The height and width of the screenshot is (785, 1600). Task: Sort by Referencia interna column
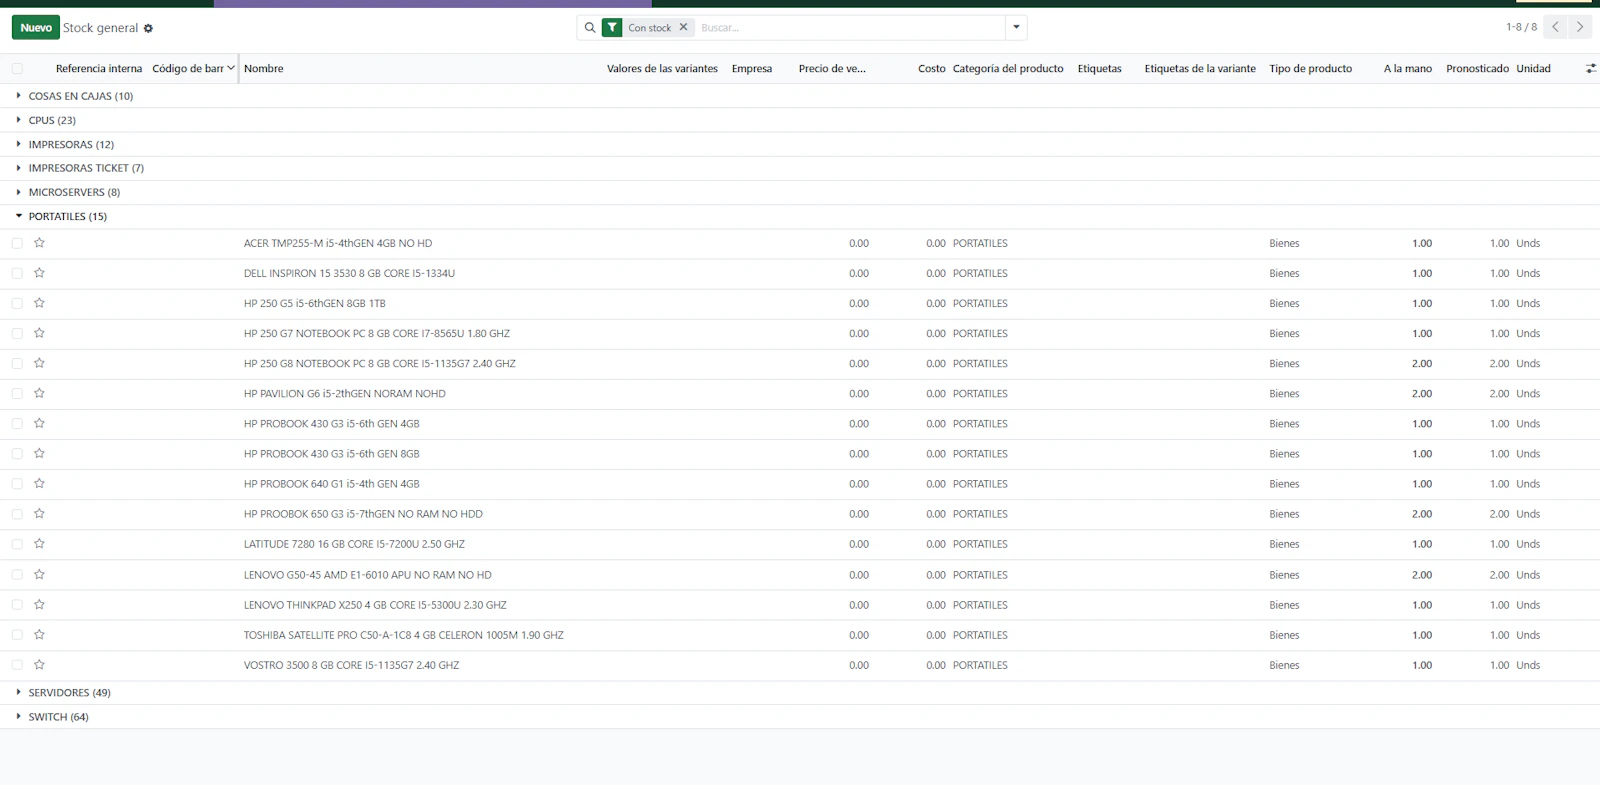[x=99, y=69]
